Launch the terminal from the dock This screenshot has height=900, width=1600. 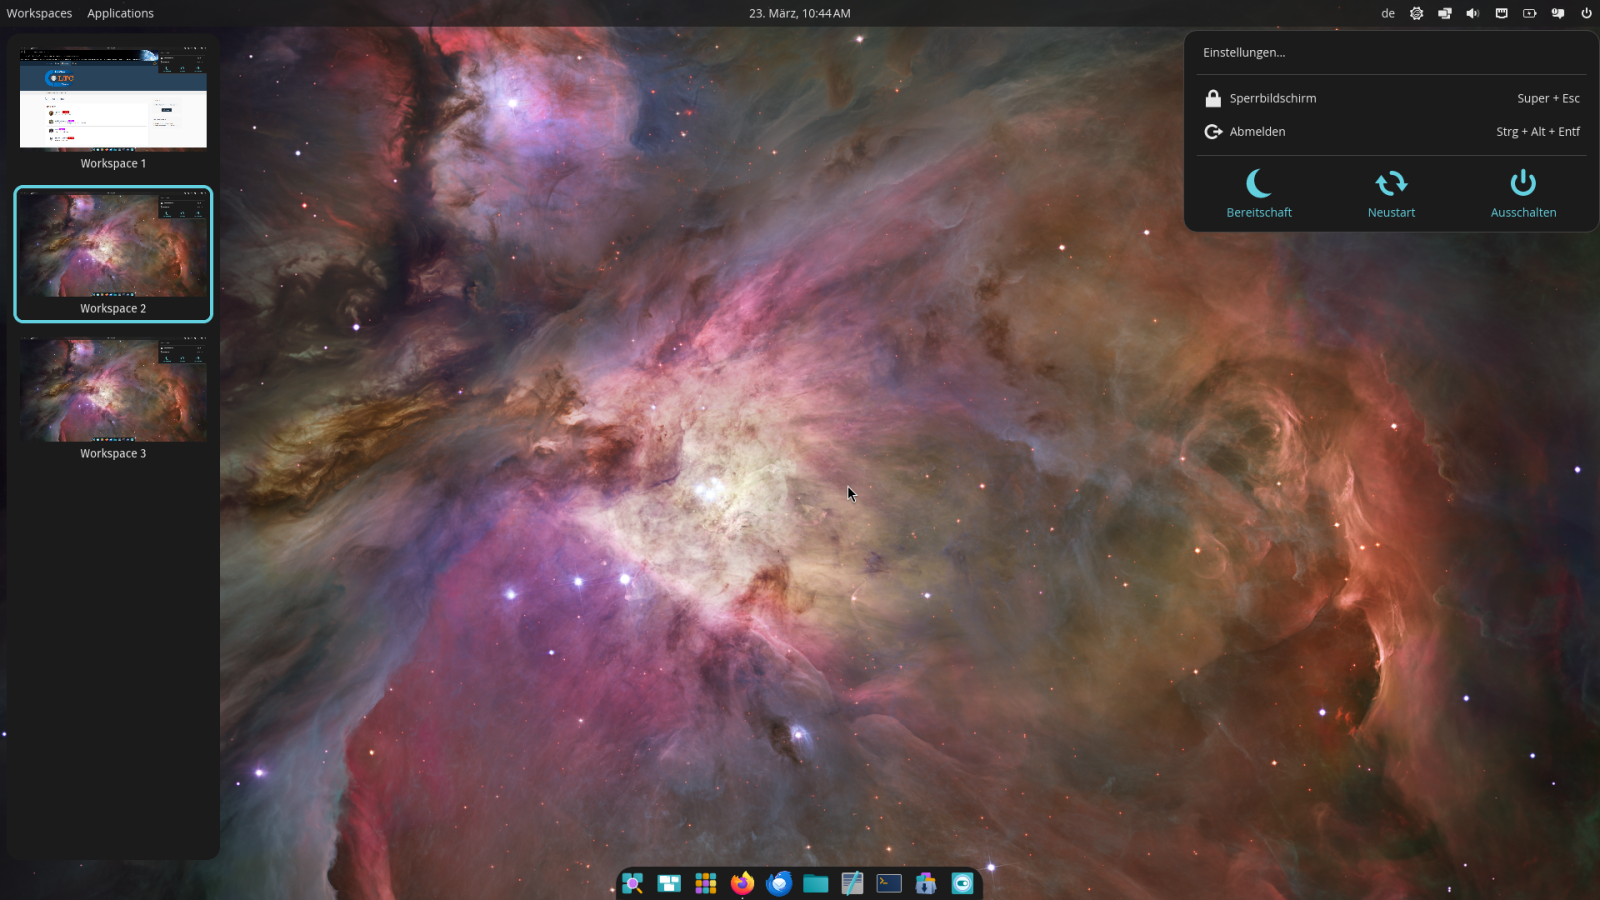889,883
